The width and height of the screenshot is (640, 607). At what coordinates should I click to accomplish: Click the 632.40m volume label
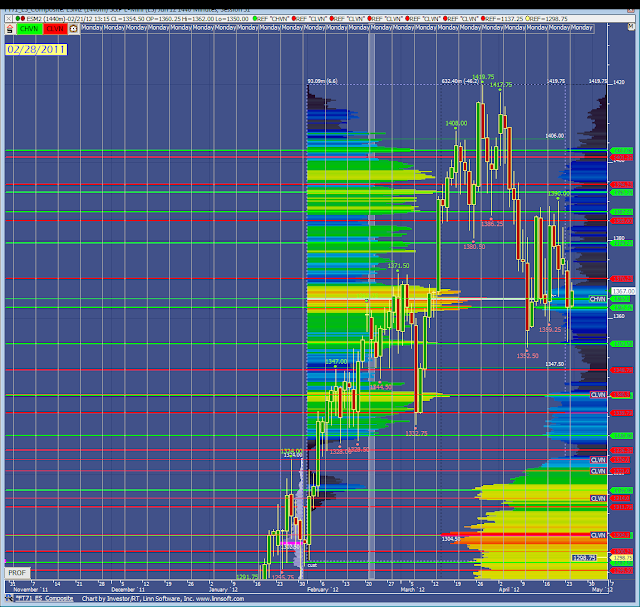460,81
